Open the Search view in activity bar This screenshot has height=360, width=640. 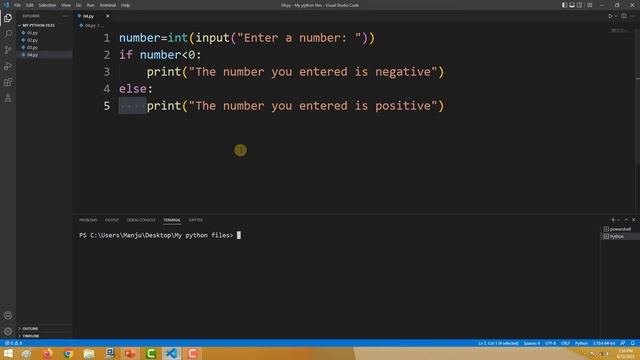point(8,34)
